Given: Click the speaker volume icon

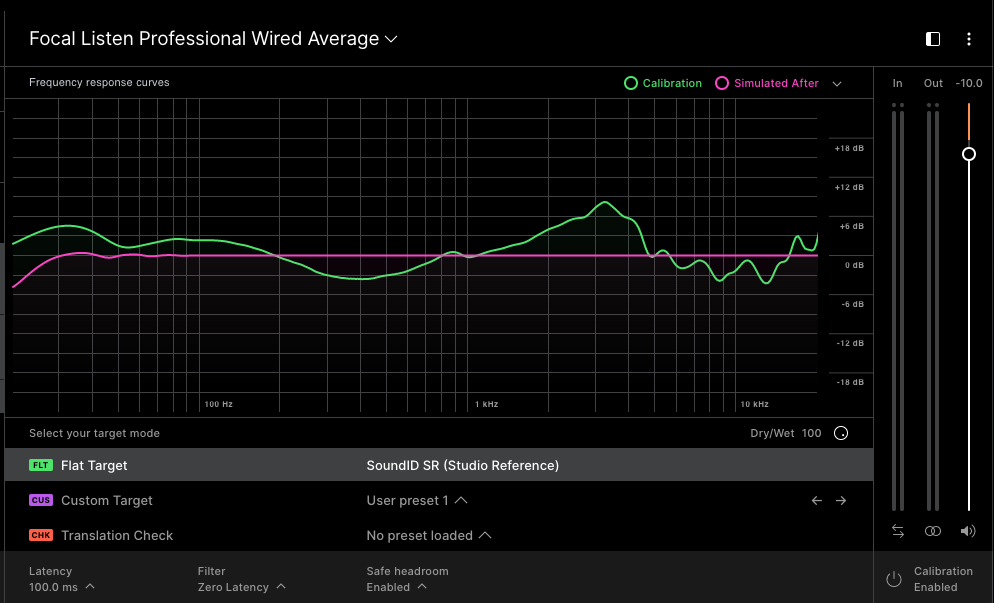Looking at the screenshot, I should point(967,531).
